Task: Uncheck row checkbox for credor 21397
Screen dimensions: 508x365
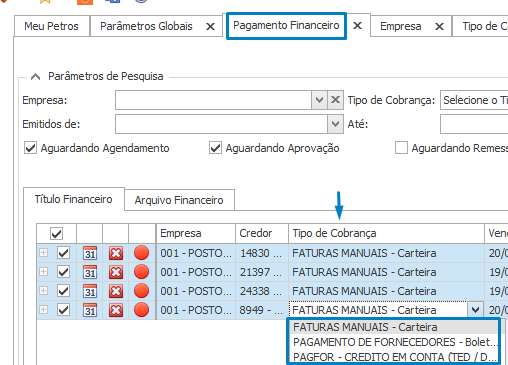Action: pos(63,272)
